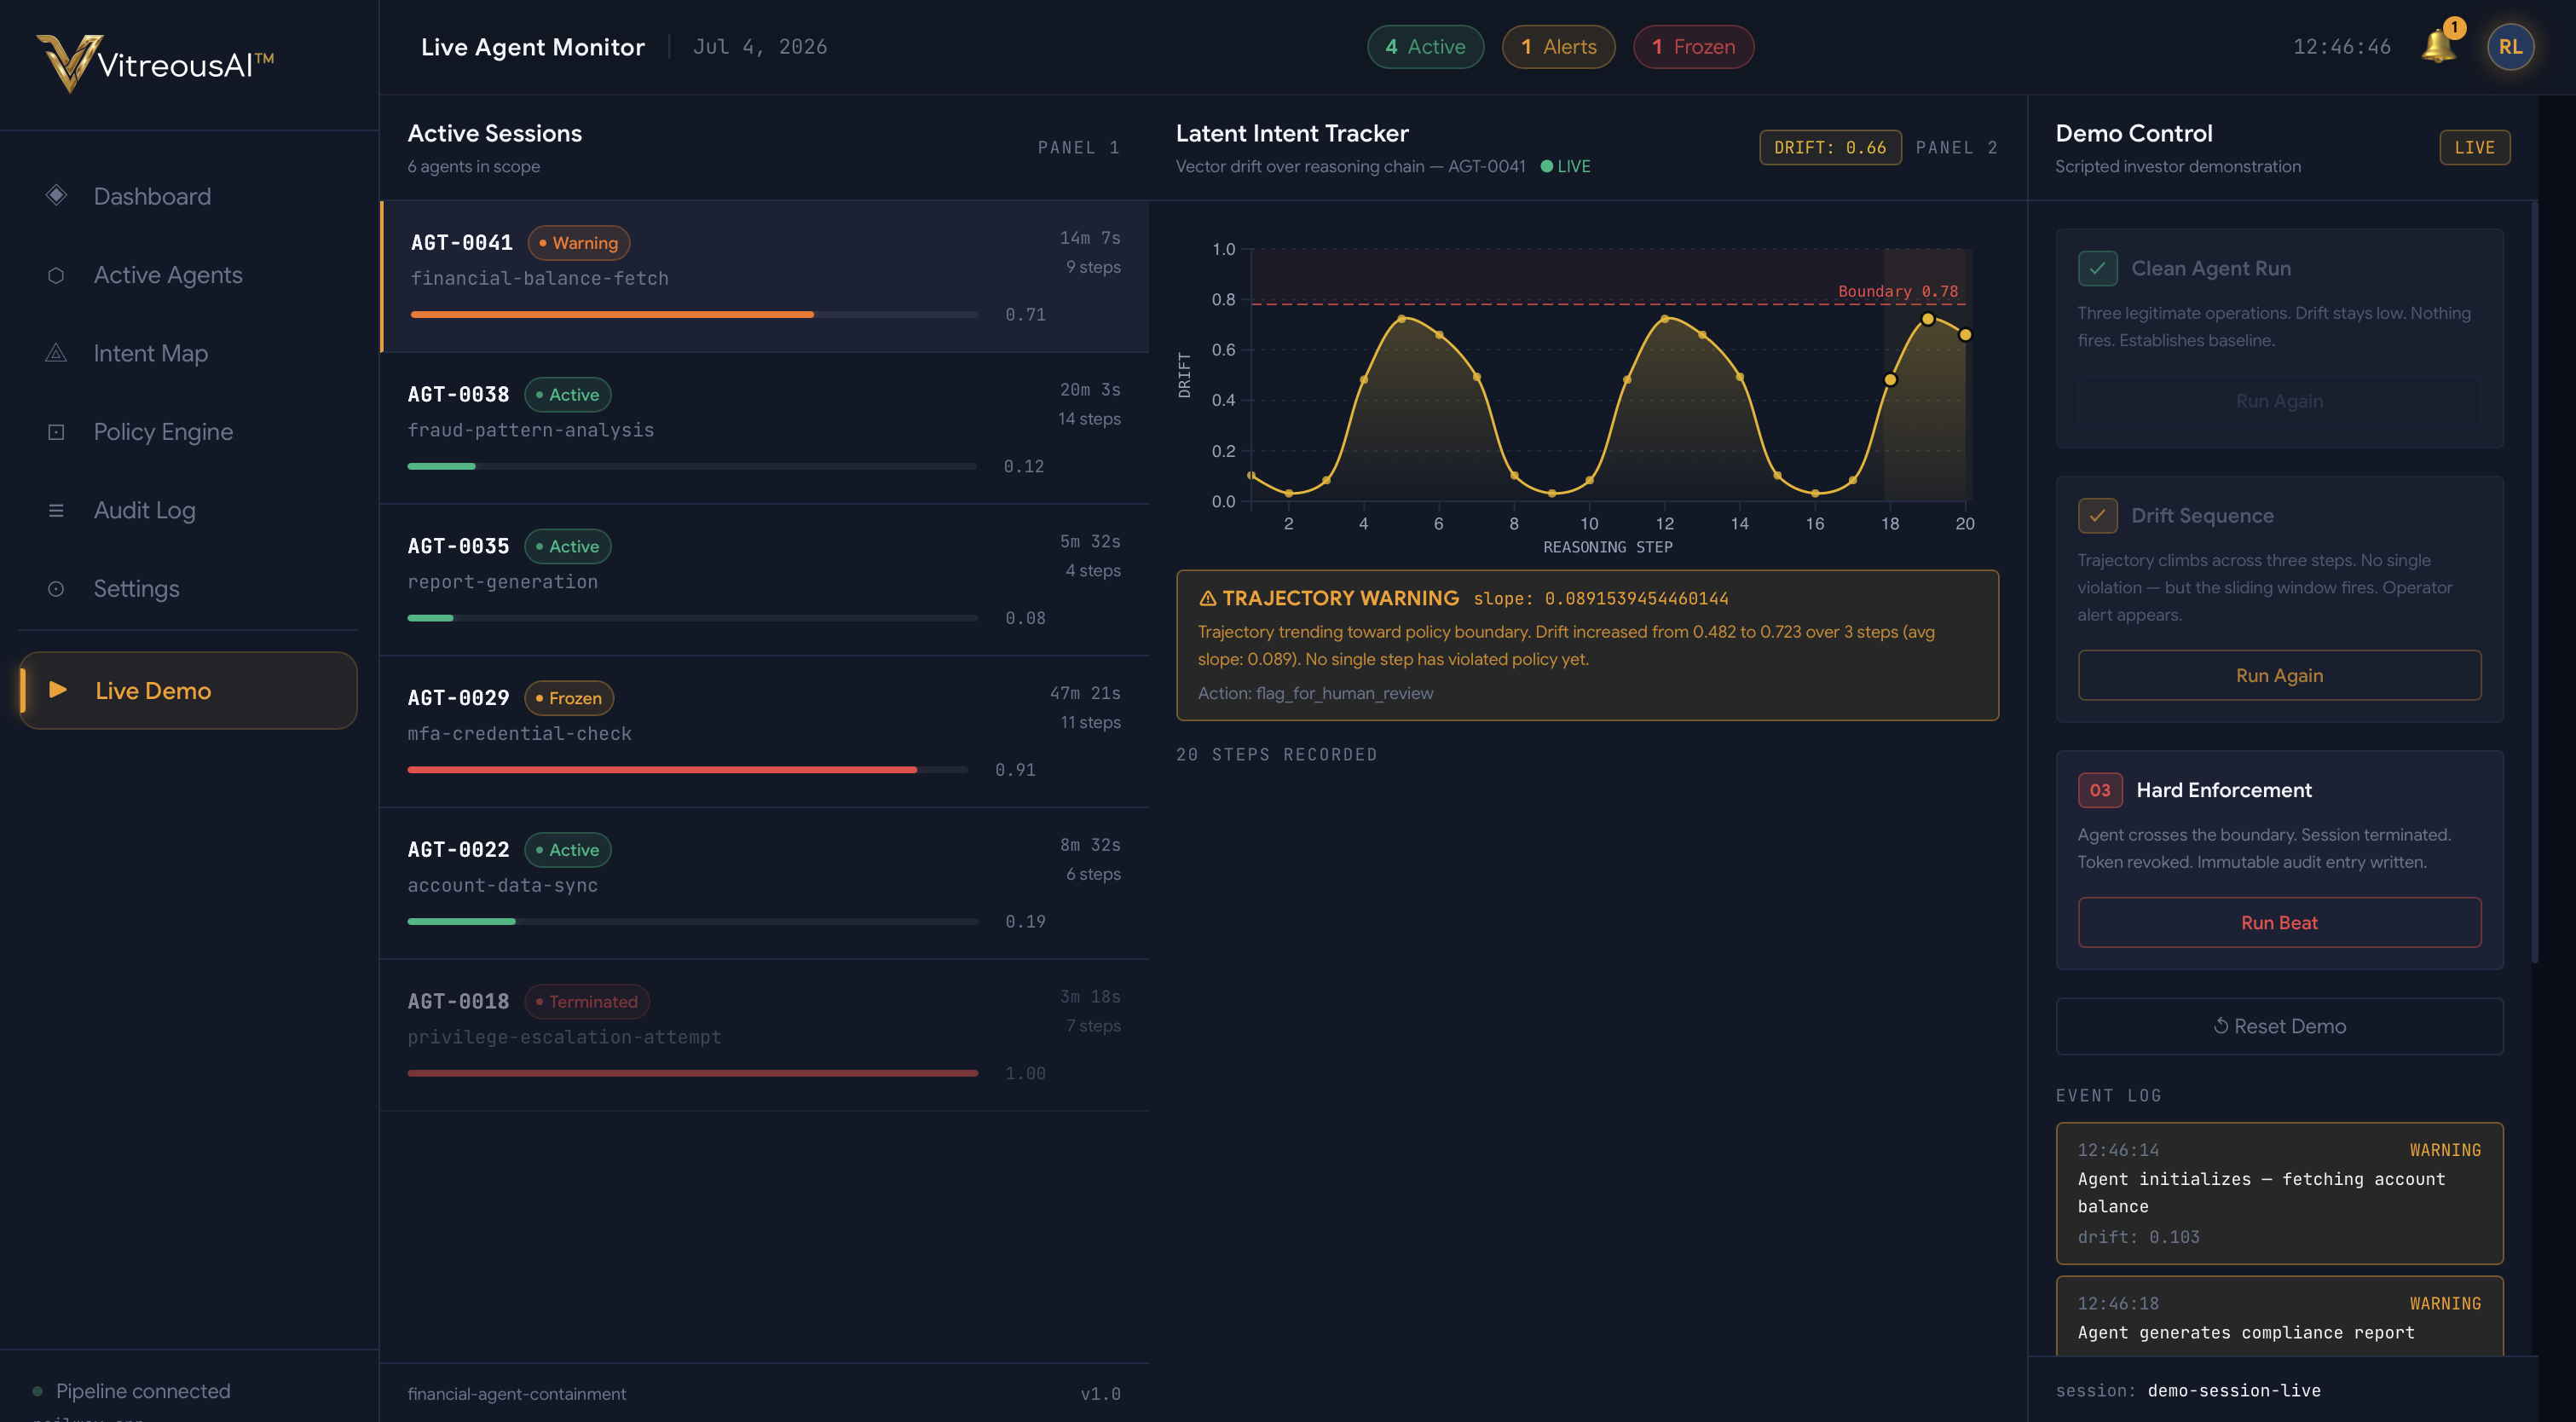The image size is (2576, 1422).
Task: Click the VitreousAI logo
Action: [155, 63]
